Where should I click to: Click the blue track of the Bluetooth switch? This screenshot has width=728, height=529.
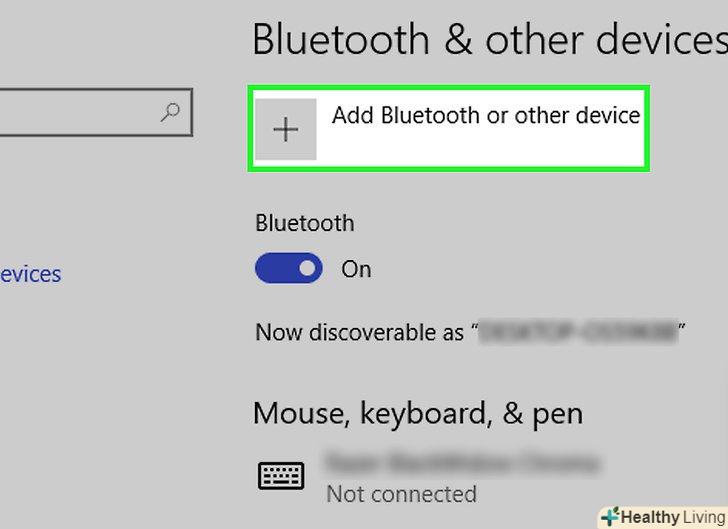(x=272, y=268)
